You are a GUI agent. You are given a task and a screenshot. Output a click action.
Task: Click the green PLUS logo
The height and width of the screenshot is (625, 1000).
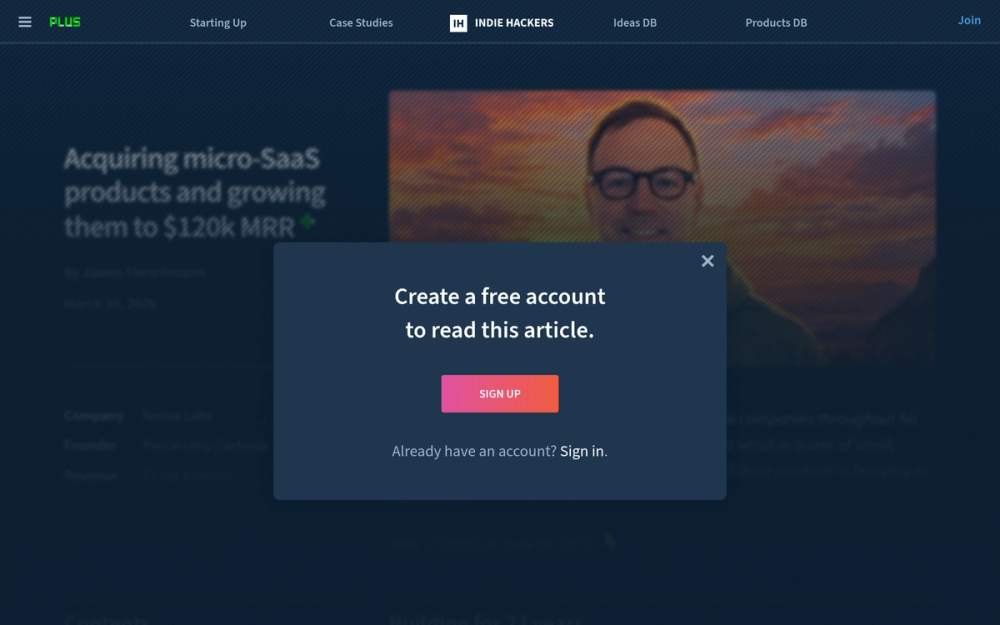65,22
